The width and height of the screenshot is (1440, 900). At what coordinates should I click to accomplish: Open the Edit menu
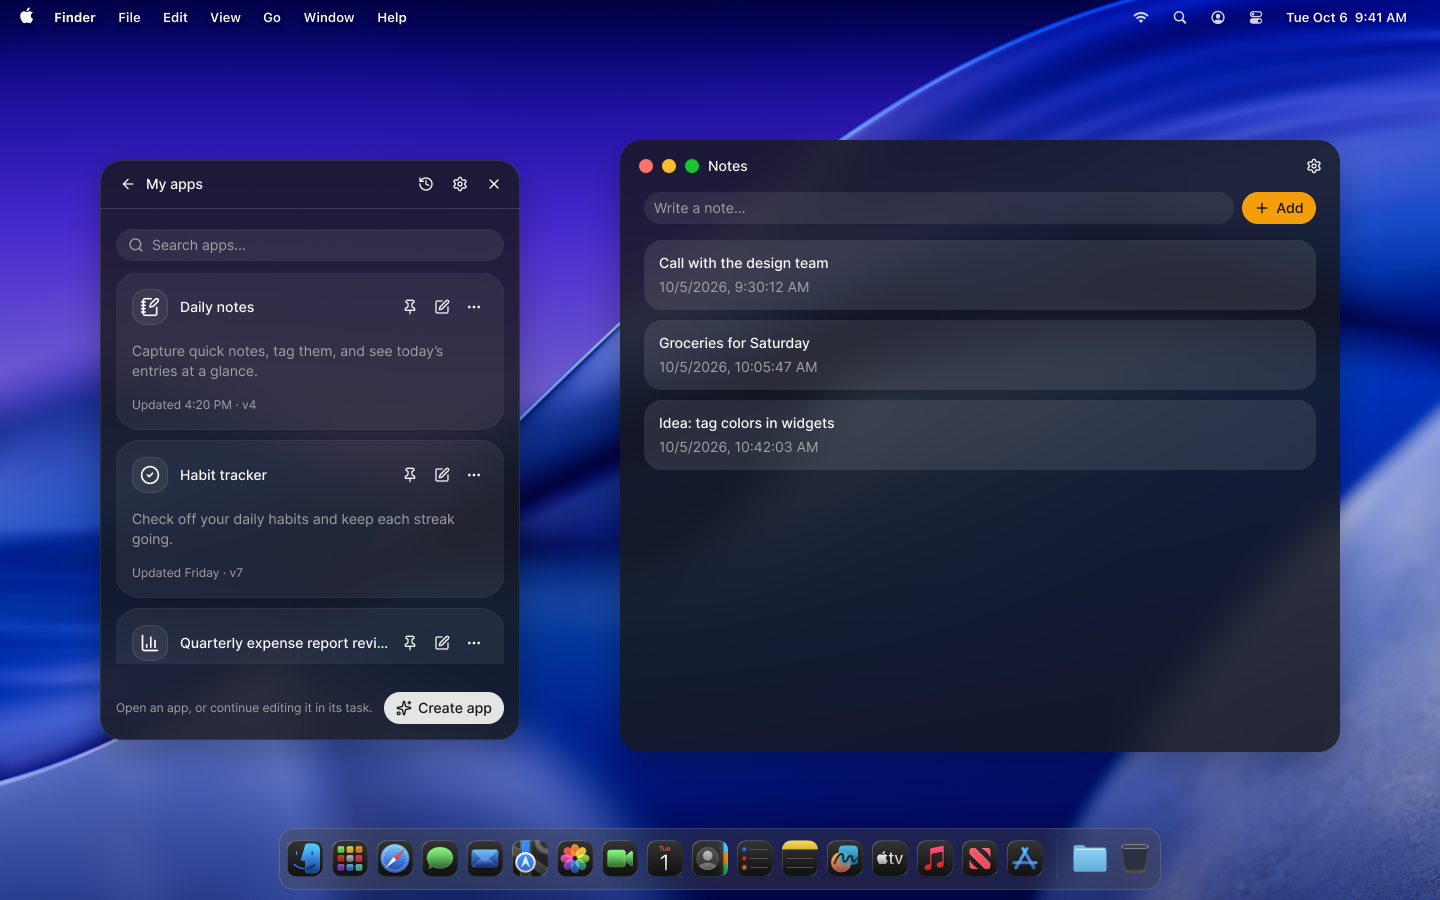[x=175, y=17]
